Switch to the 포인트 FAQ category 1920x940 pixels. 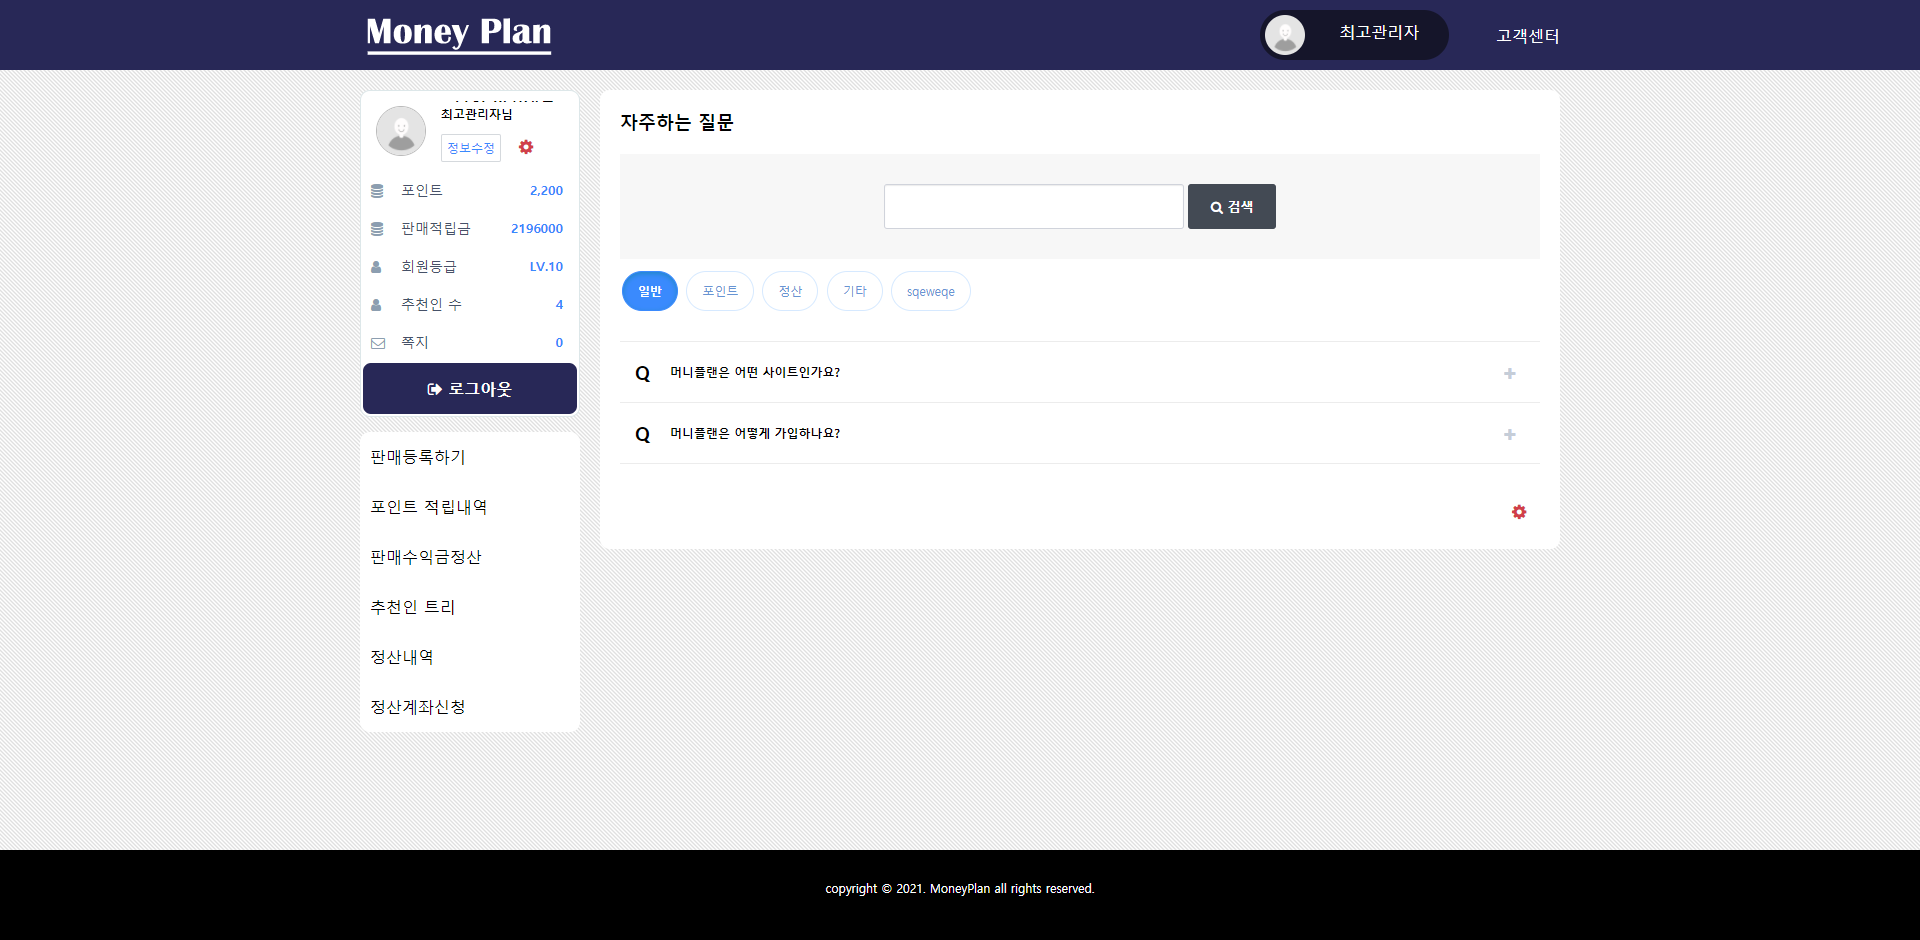720,291
